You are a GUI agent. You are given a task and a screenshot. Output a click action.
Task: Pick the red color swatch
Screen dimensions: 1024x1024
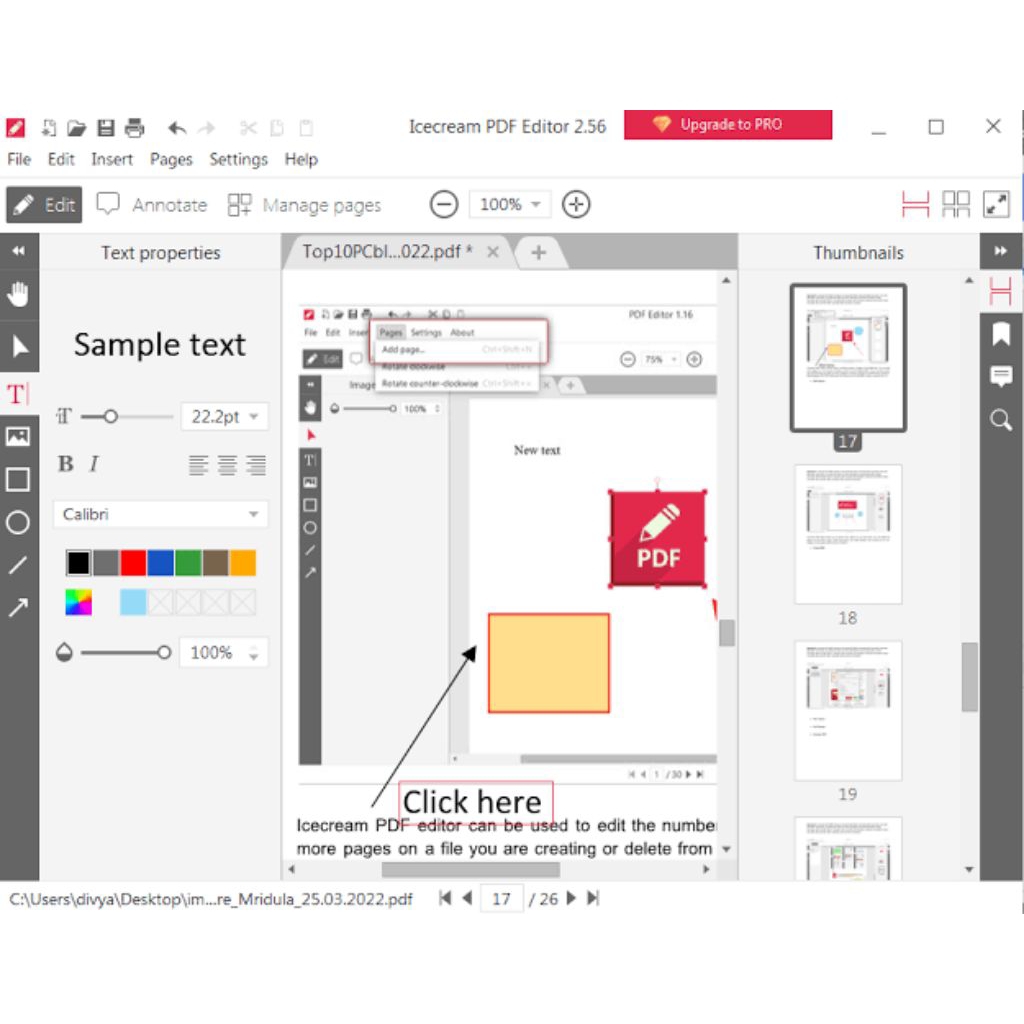[x=133, y=563]
